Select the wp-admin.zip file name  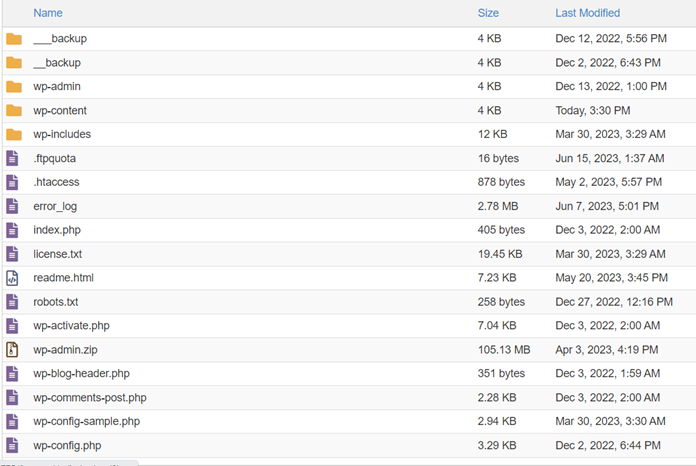pos(65,350)
